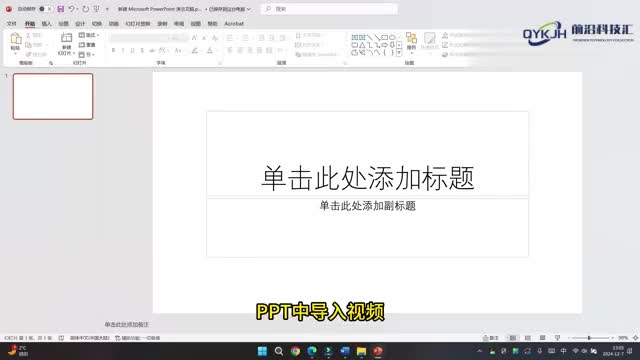
Task: Click the Format Painter brush icon
Action: [29, 54]
